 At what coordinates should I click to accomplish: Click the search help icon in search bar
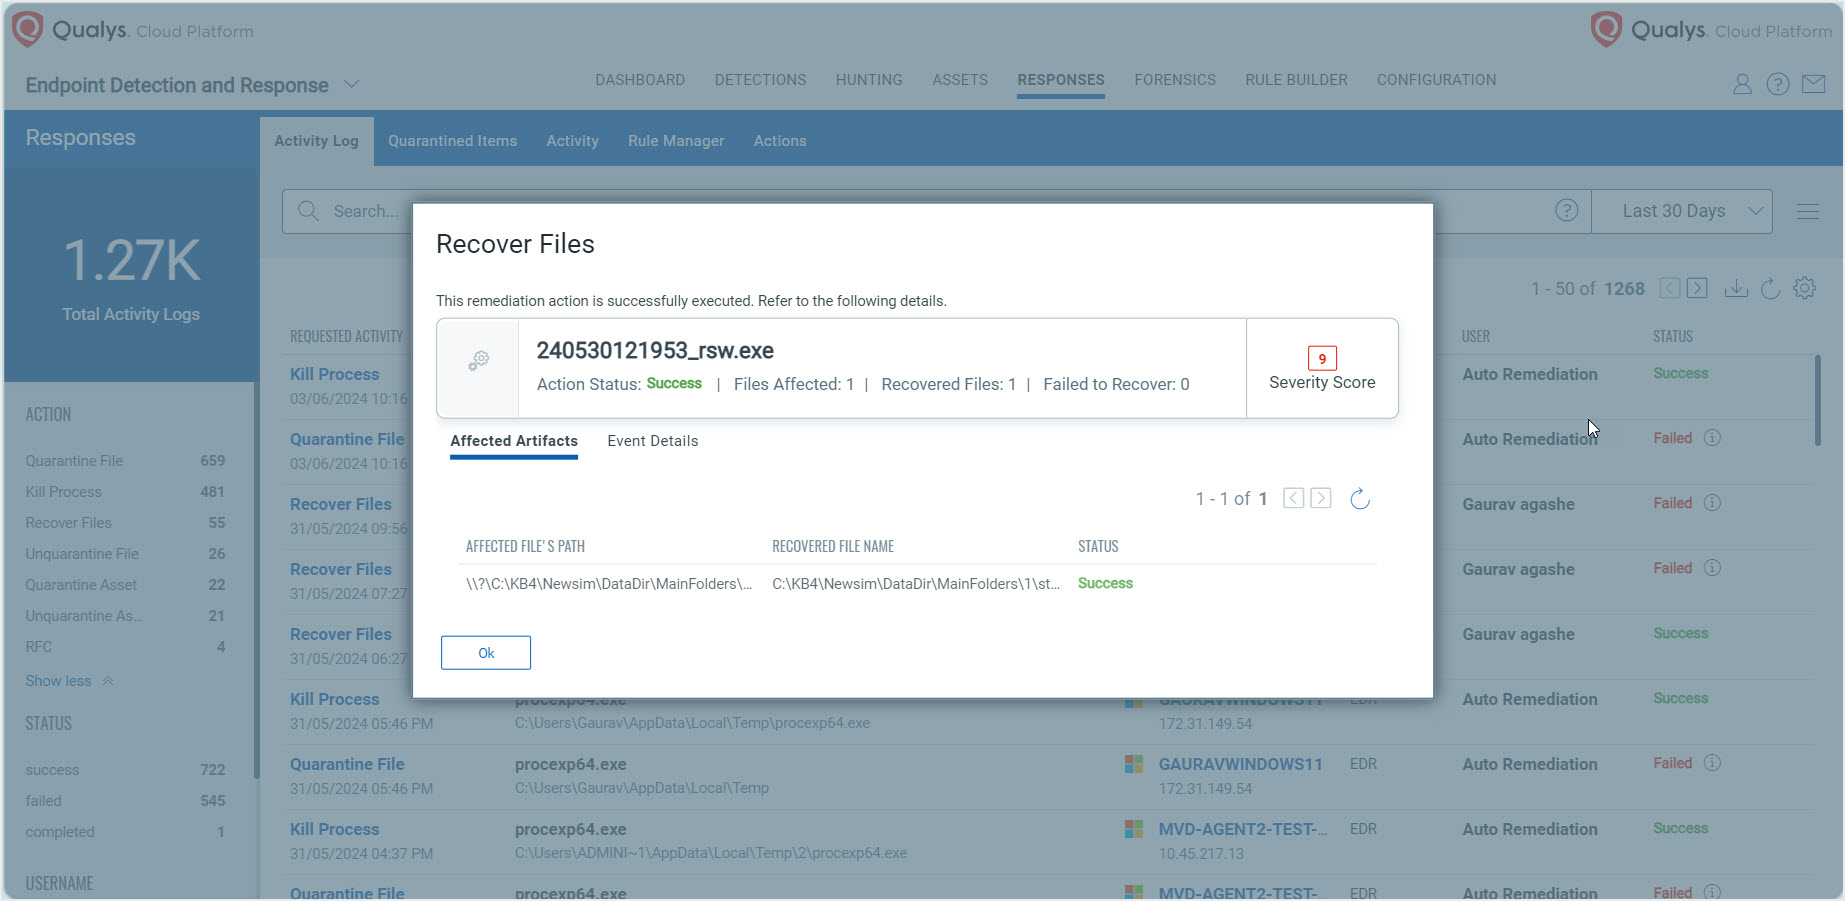coord(1566,211)
